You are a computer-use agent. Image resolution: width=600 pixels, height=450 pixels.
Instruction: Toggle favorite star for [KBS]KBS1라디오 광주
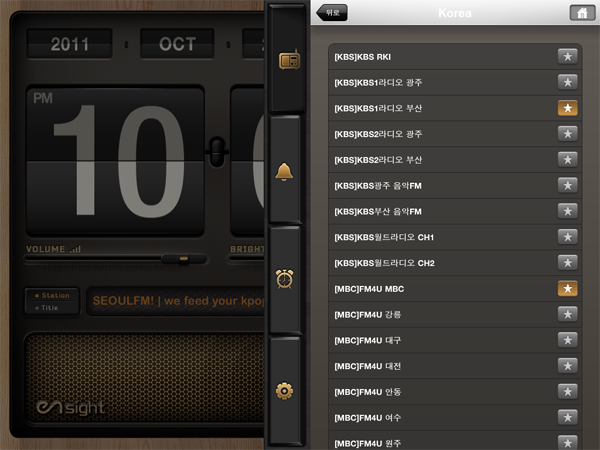point(567,82)
